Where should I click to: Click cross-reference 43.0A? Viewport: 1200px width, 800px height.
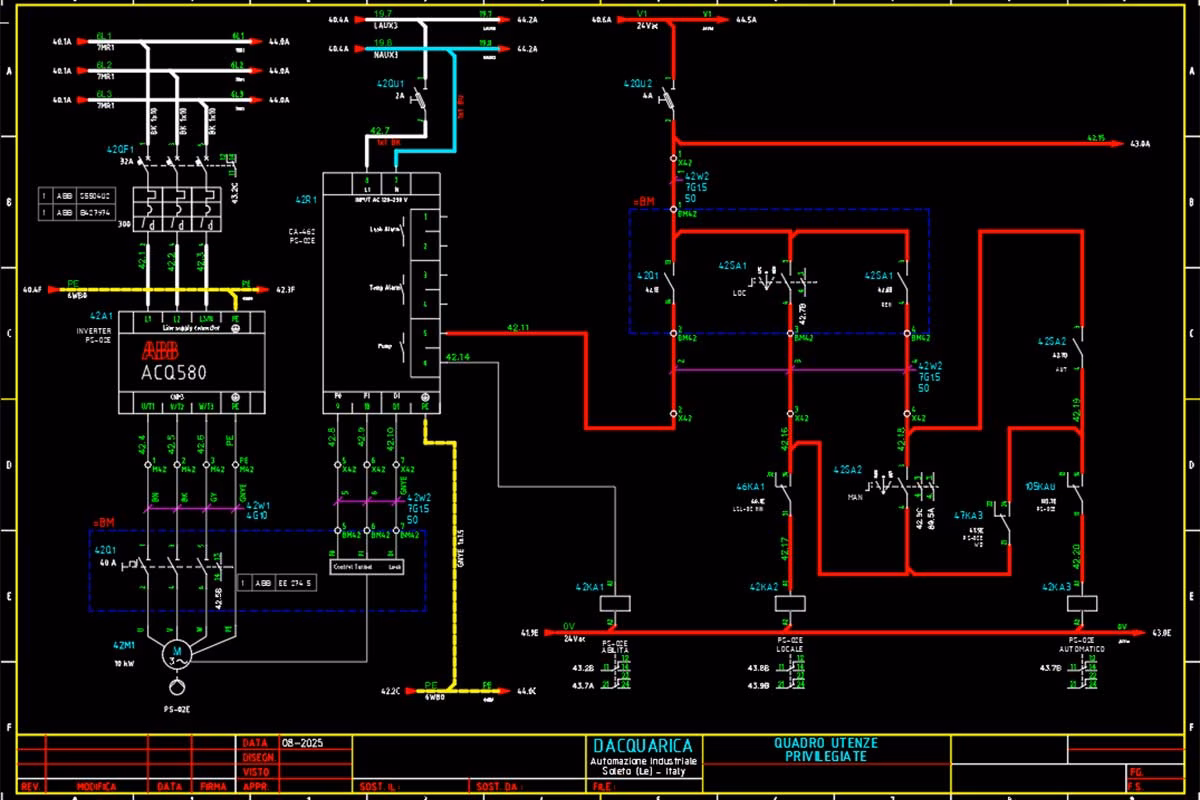click(1141, 144)
